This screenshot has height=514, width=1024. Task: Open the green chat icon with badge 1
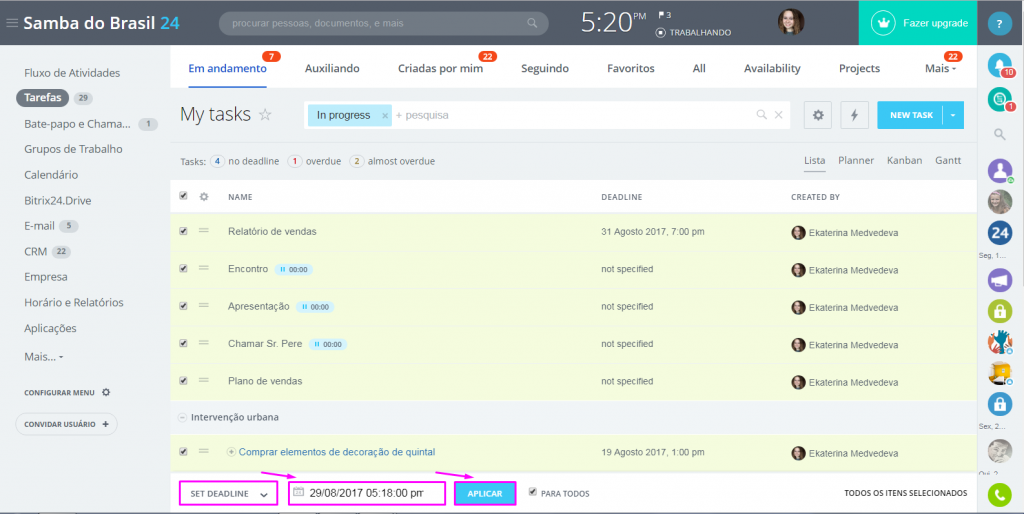click(x=1000, y=99)
